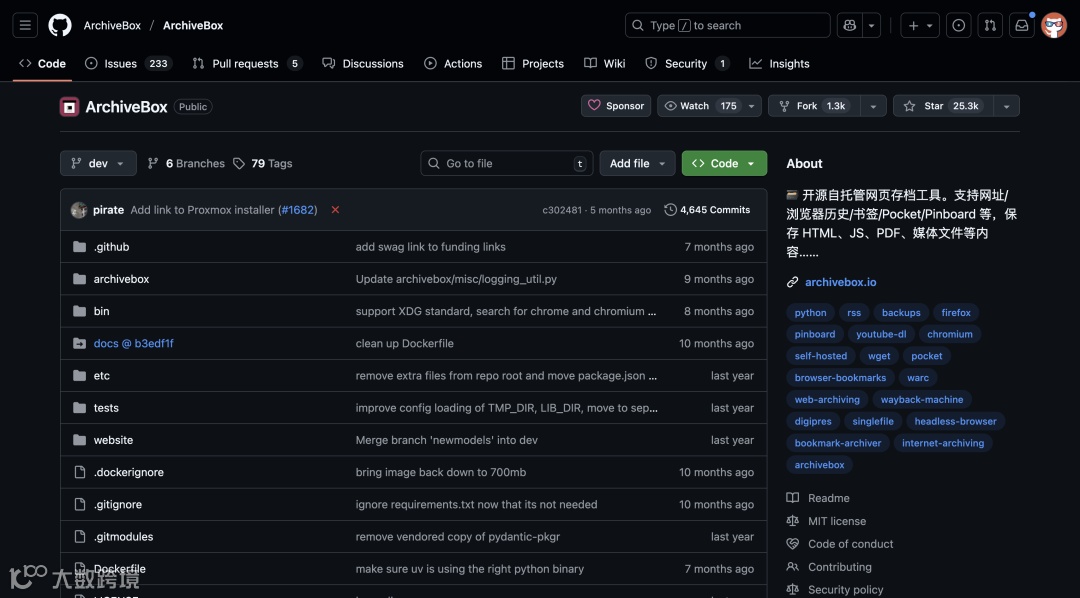
Task: Open the 4,645 Commits history
Action: tap(707, 209)
